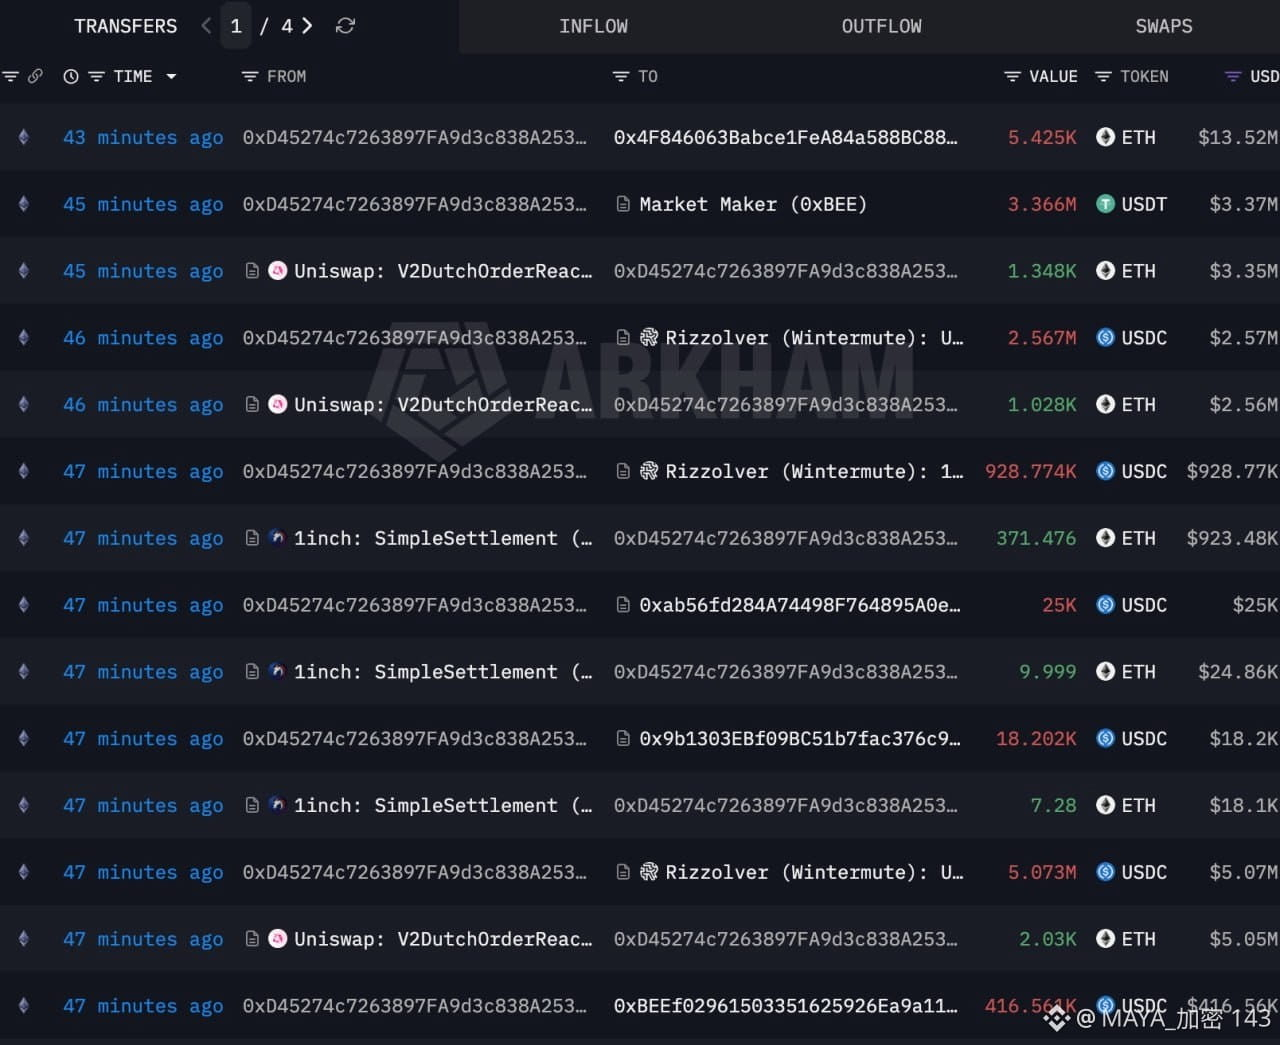Click the contract icon before Uniswap in the 2.03K ETH row

[x=252, y=939]
